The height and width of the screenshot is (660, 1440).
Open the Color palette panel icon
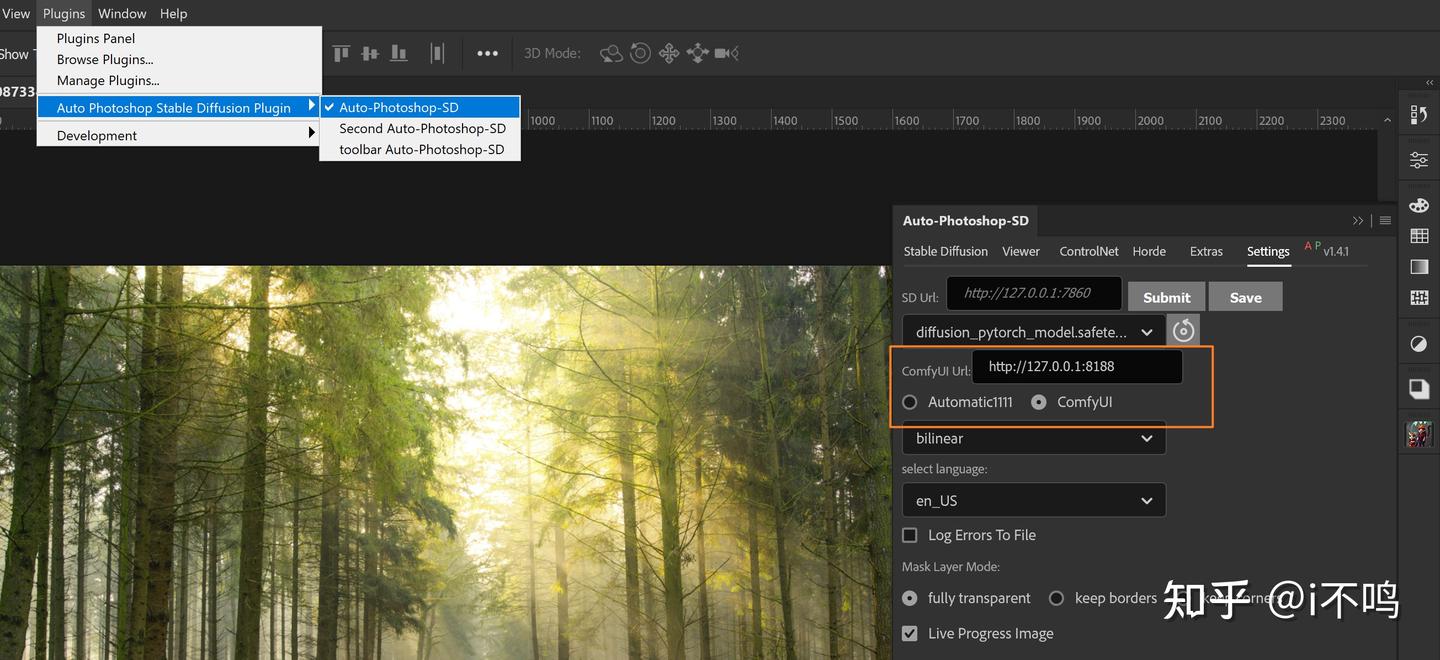(1418, 206)
